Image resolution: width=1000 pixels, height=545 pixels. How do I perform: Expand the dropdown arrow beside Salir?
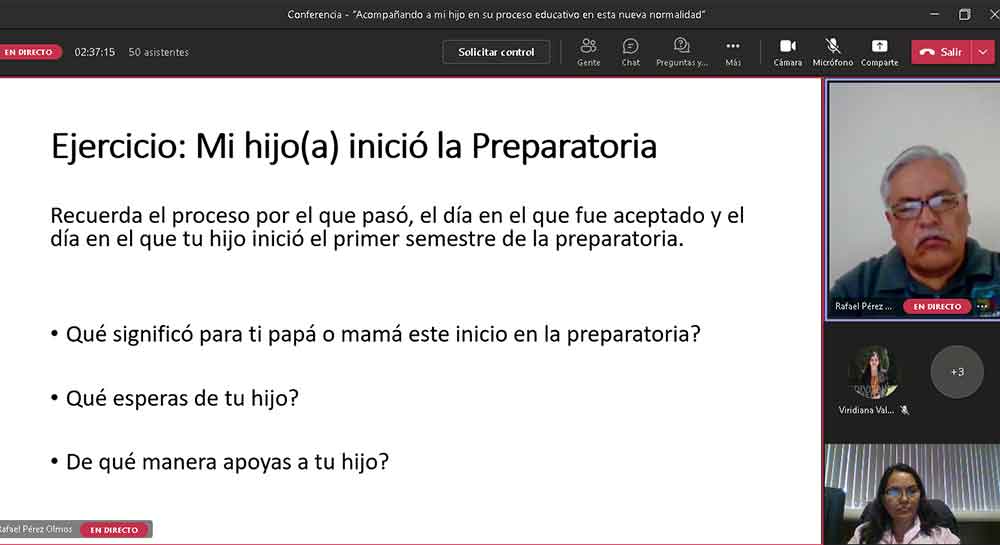pos(982,52)
